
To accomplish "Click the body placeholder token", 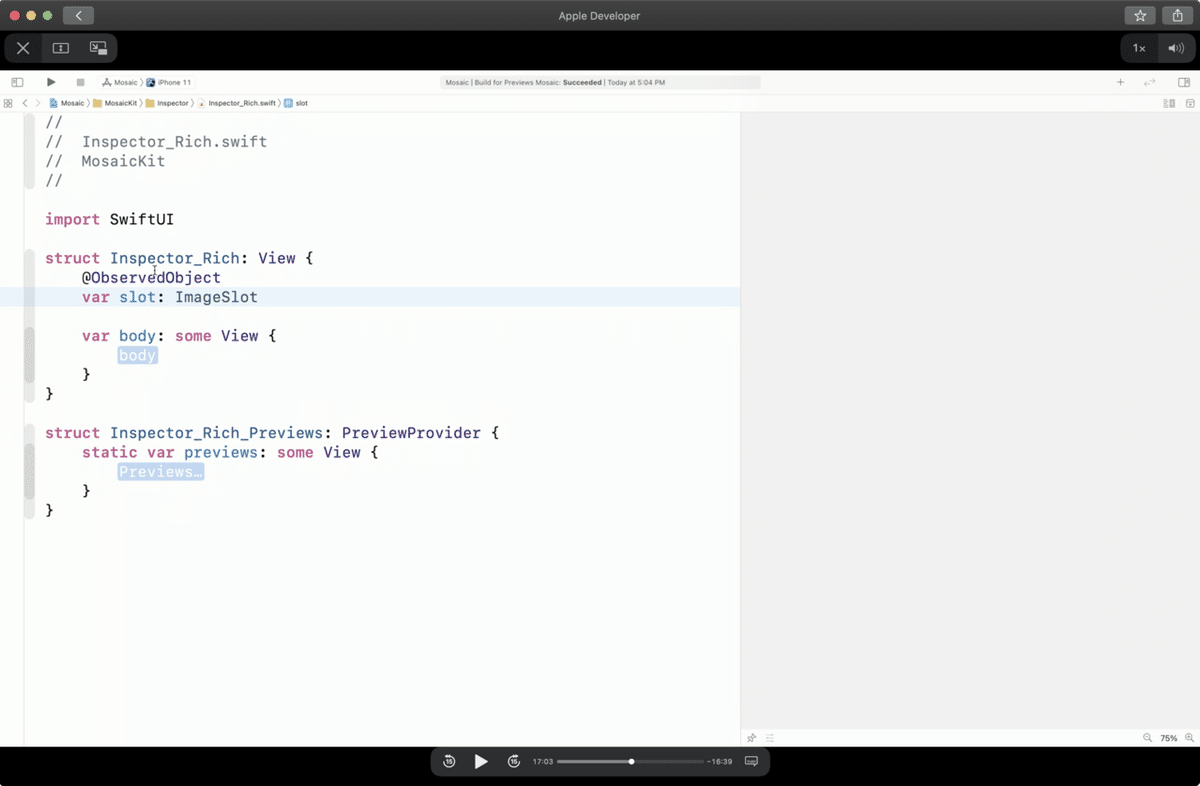I will point(137,355).
